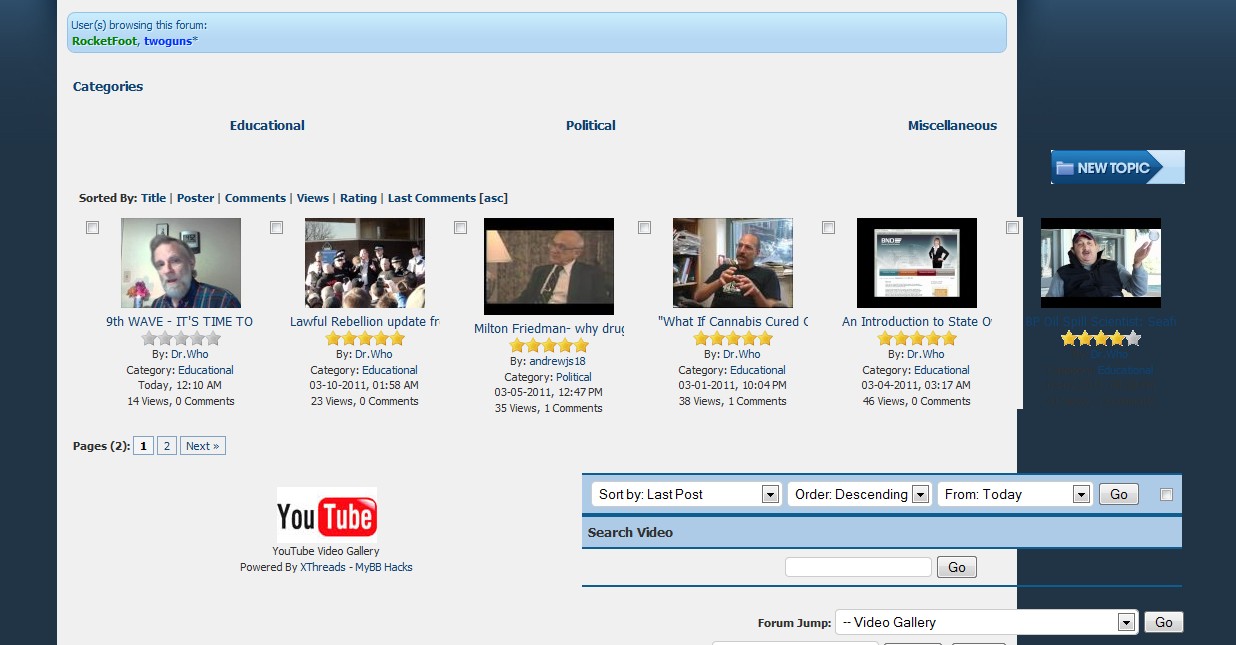Click the star rating under Milton Friedman video
The height and width of the screenshot is (645, 1236).
click(549, 345)
